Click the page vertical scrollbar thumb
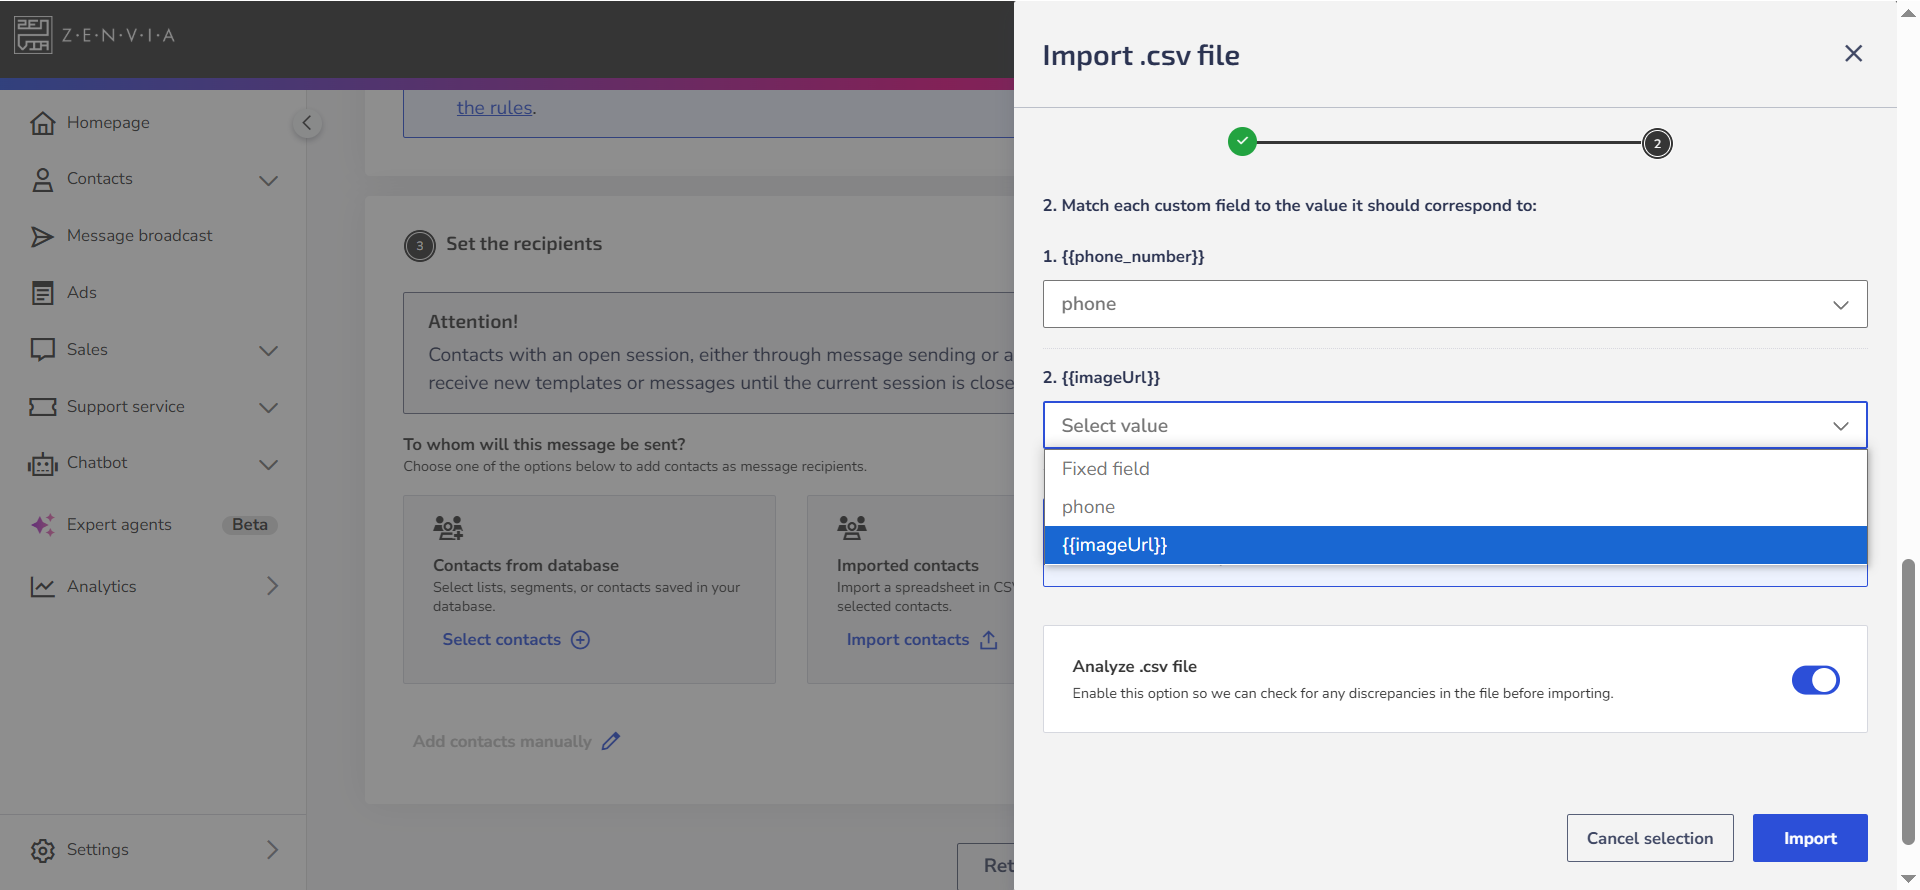The image size is (1920, 890). point(1908,700)
